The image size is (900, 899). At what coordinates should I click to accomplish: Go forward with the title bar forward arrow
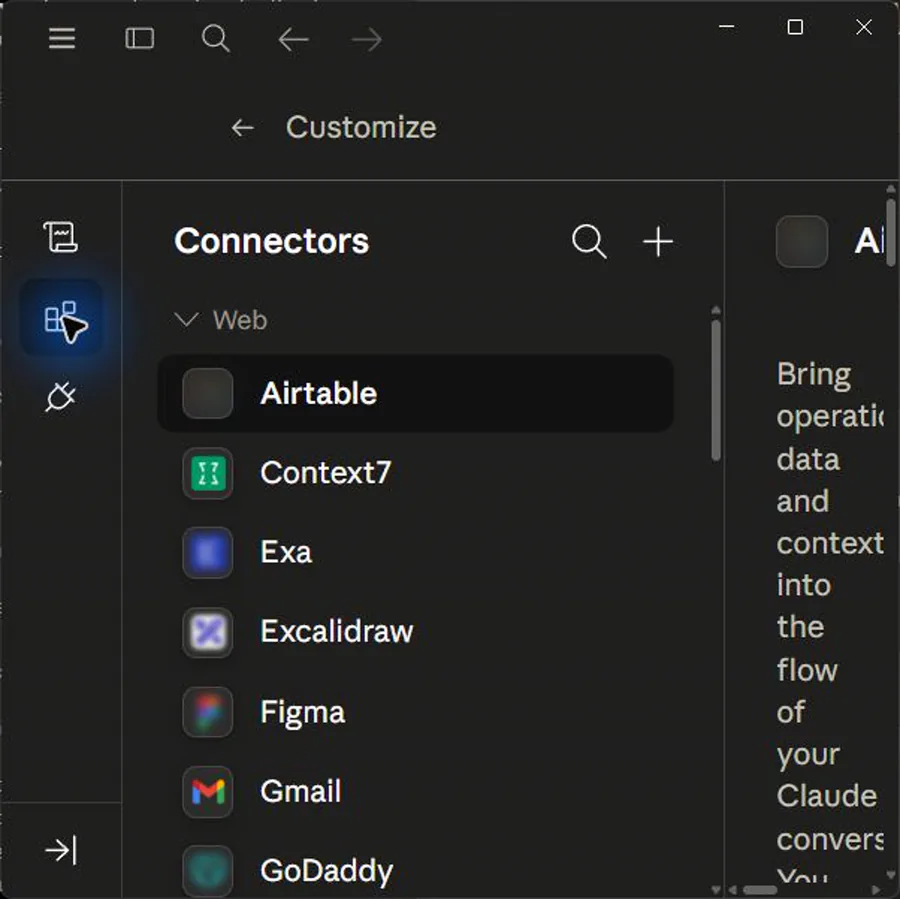pyautogui.click(x=367, y=40)
